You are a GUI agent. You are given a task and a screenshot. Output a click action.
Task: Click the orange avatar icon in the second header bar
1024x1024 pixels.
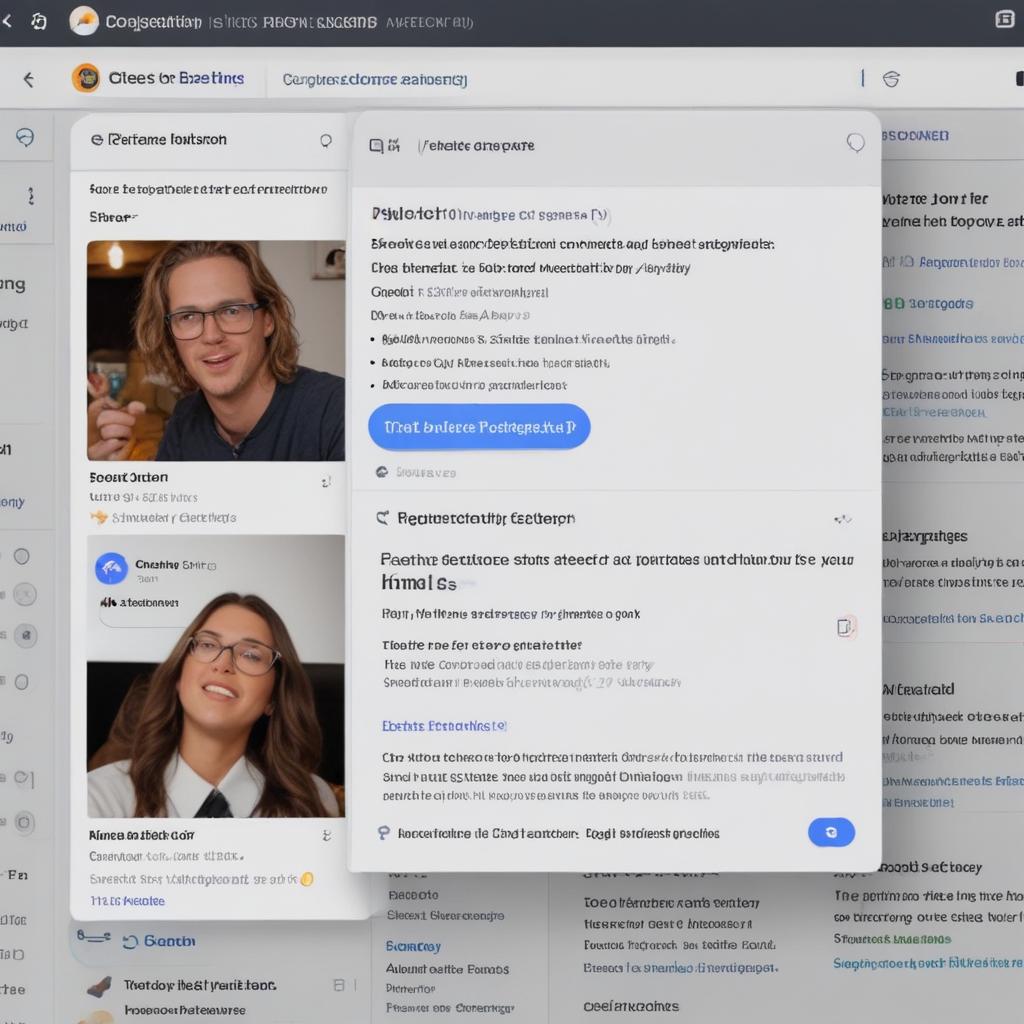86,78
